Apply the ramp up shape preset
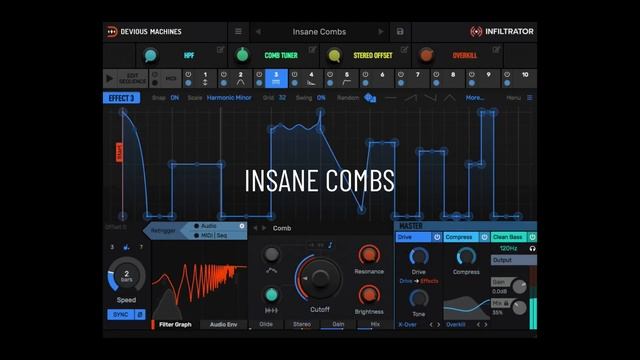 (x=411, y=98)
